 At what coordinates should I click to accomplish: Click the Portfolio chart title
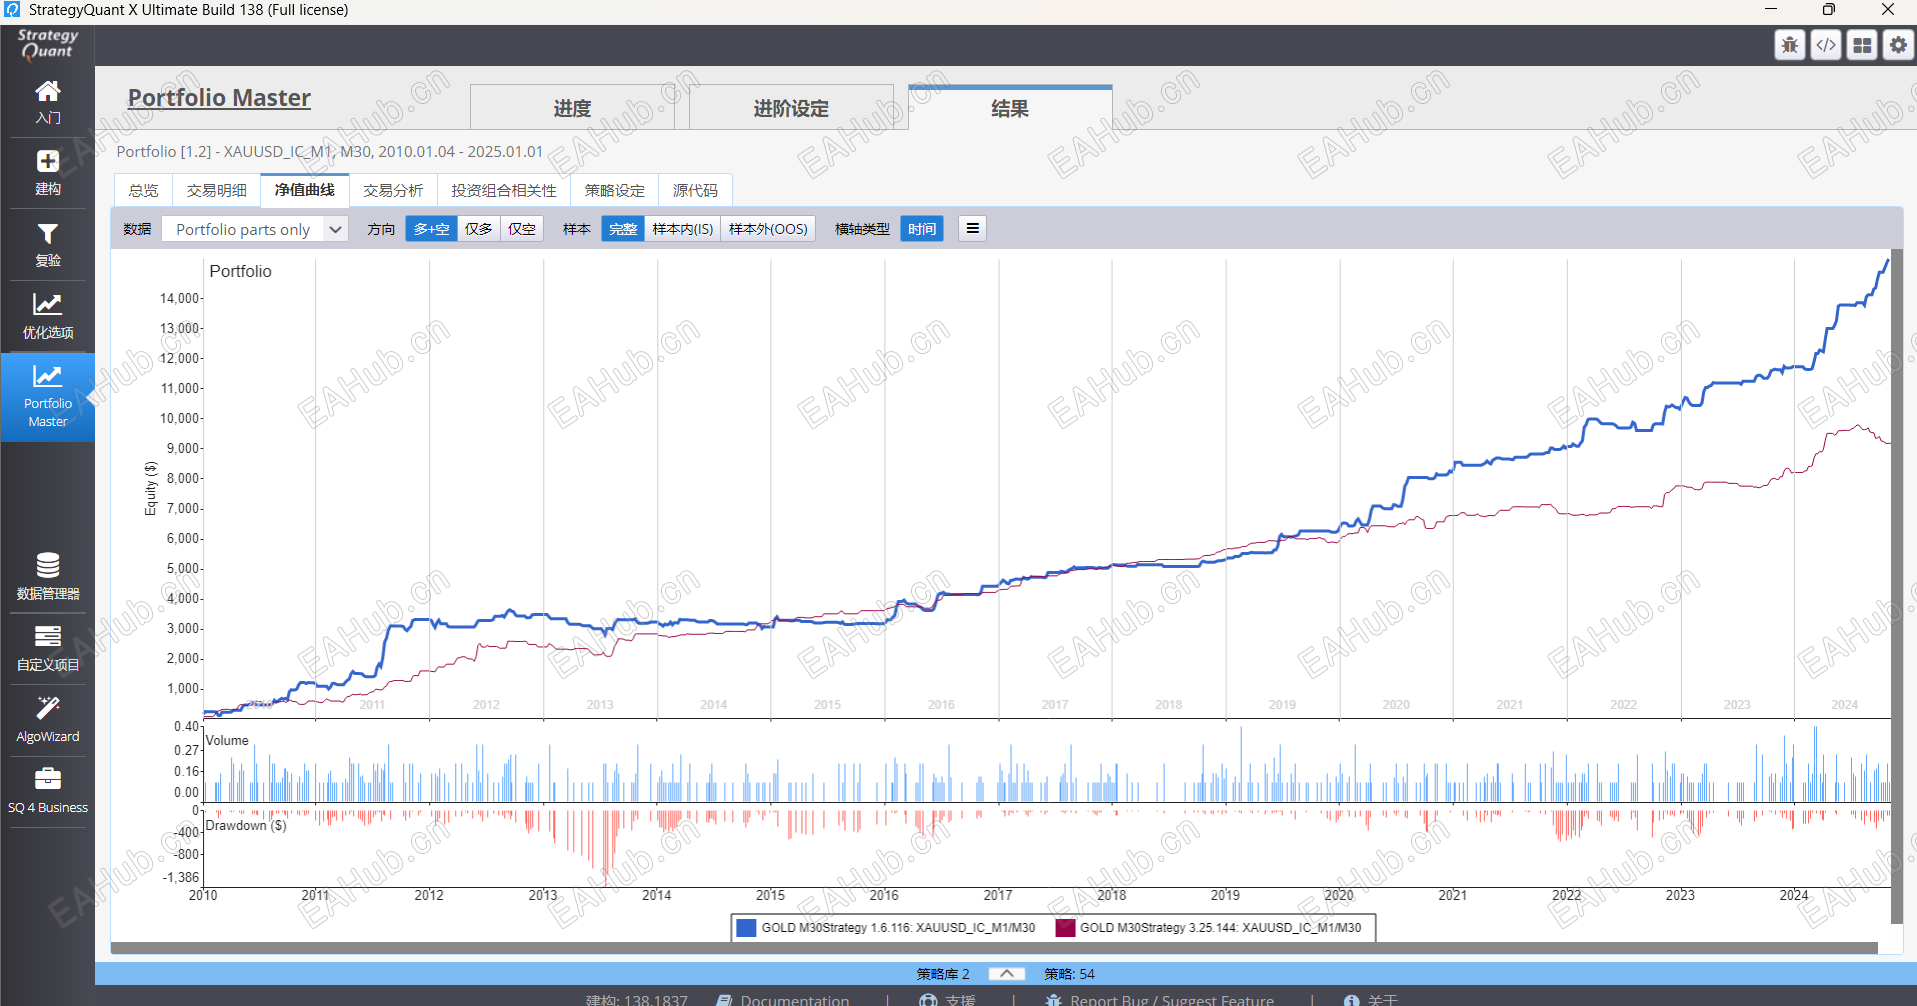(x=240, y=271)
